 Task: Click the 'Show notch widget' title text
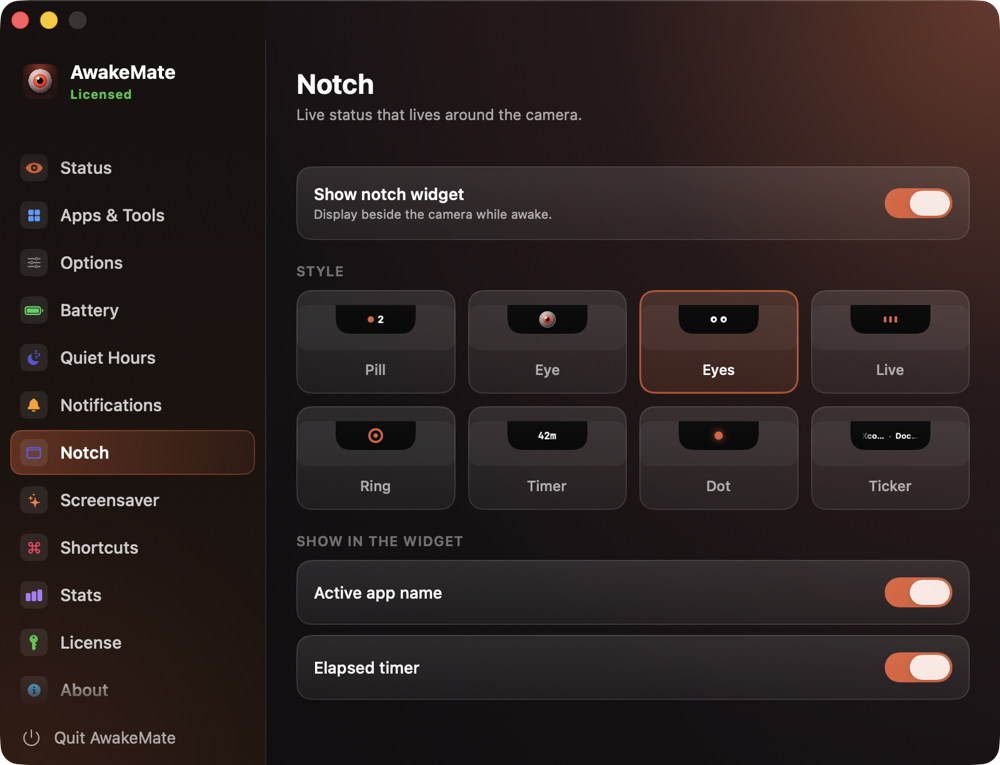pyautogui.click(x=389, y=194)
